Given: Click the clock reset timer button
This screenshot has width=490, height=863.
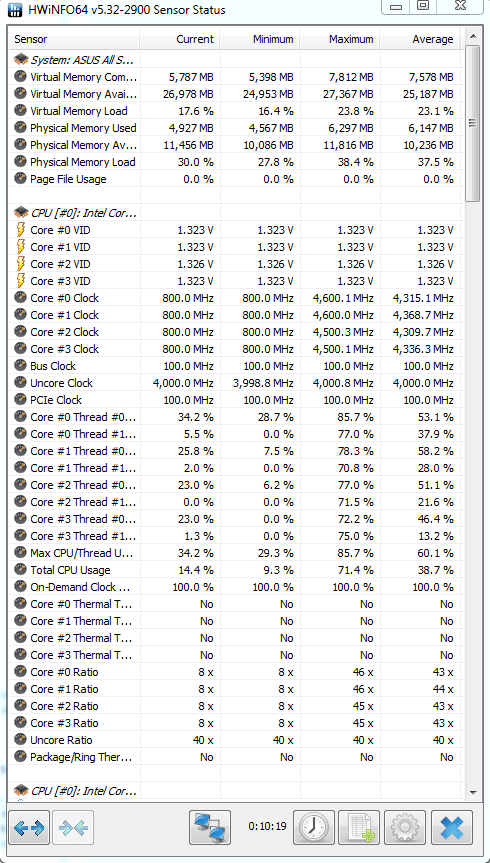Looking at the screenshot, I should [x=314, y=827].
